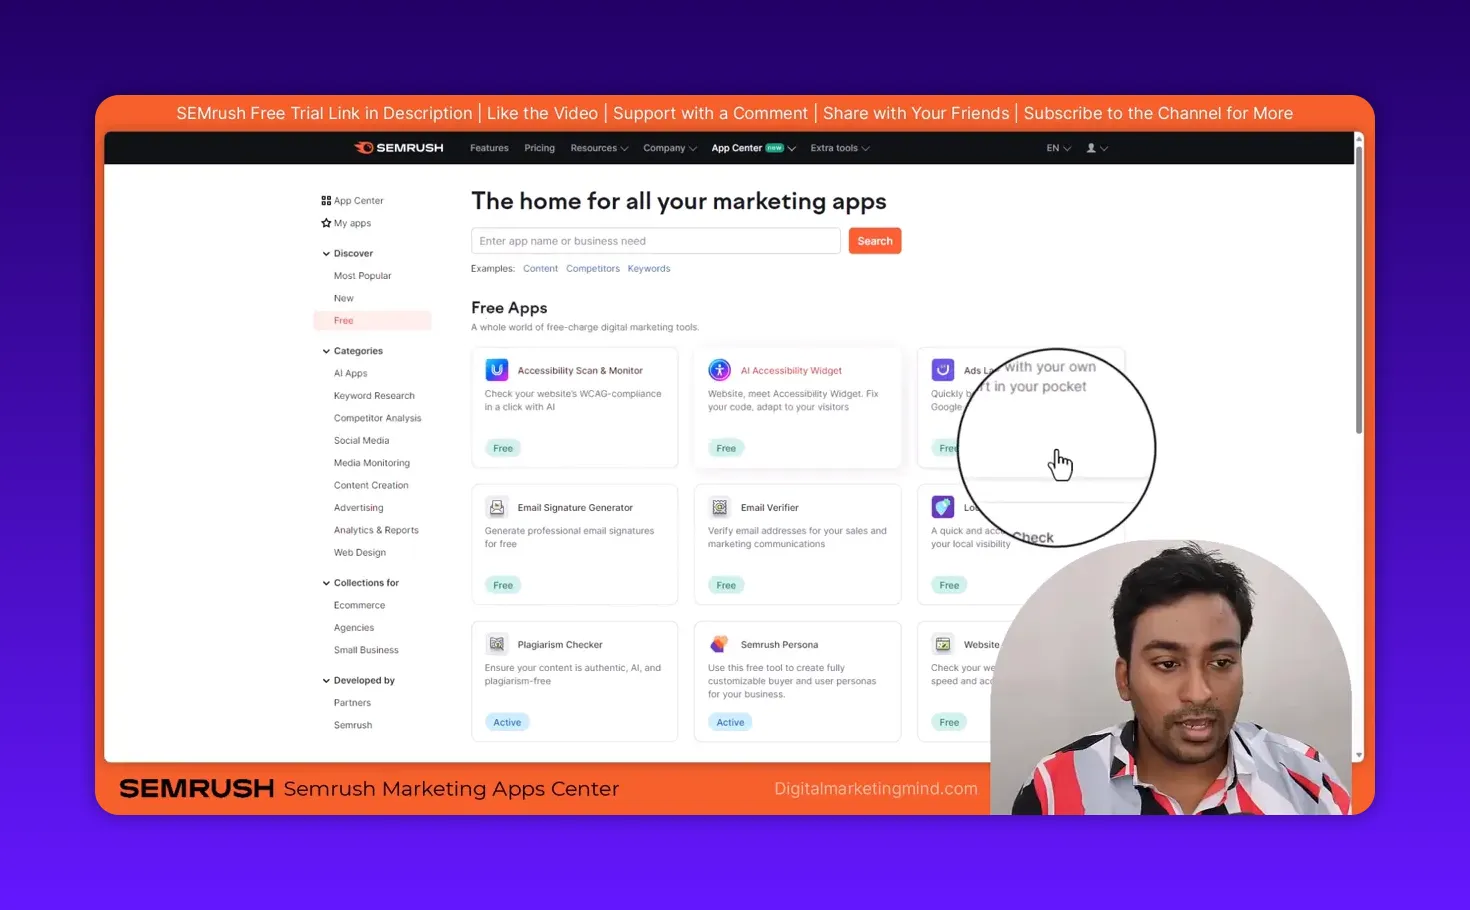Select the Plagiarism Checker icon
This screenshot has height=910, width=1470.
pyautogui.click(x=497, y=644)
